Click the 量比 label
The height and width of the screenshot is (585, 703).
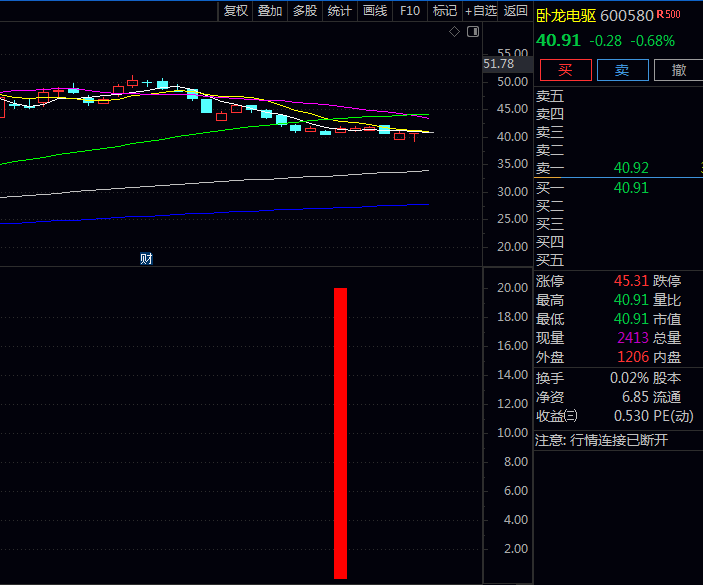point(667,300)
